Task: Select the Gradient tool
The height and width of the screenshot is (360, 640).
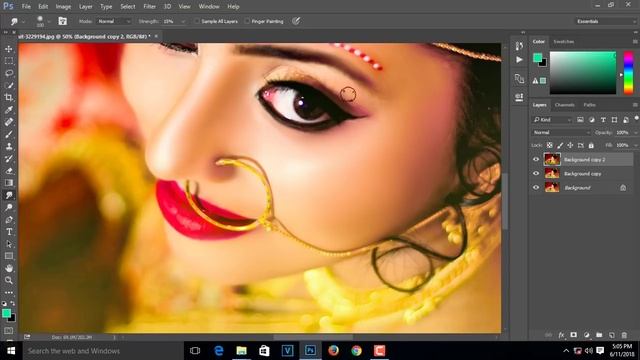Action: [x=9, y=183]
